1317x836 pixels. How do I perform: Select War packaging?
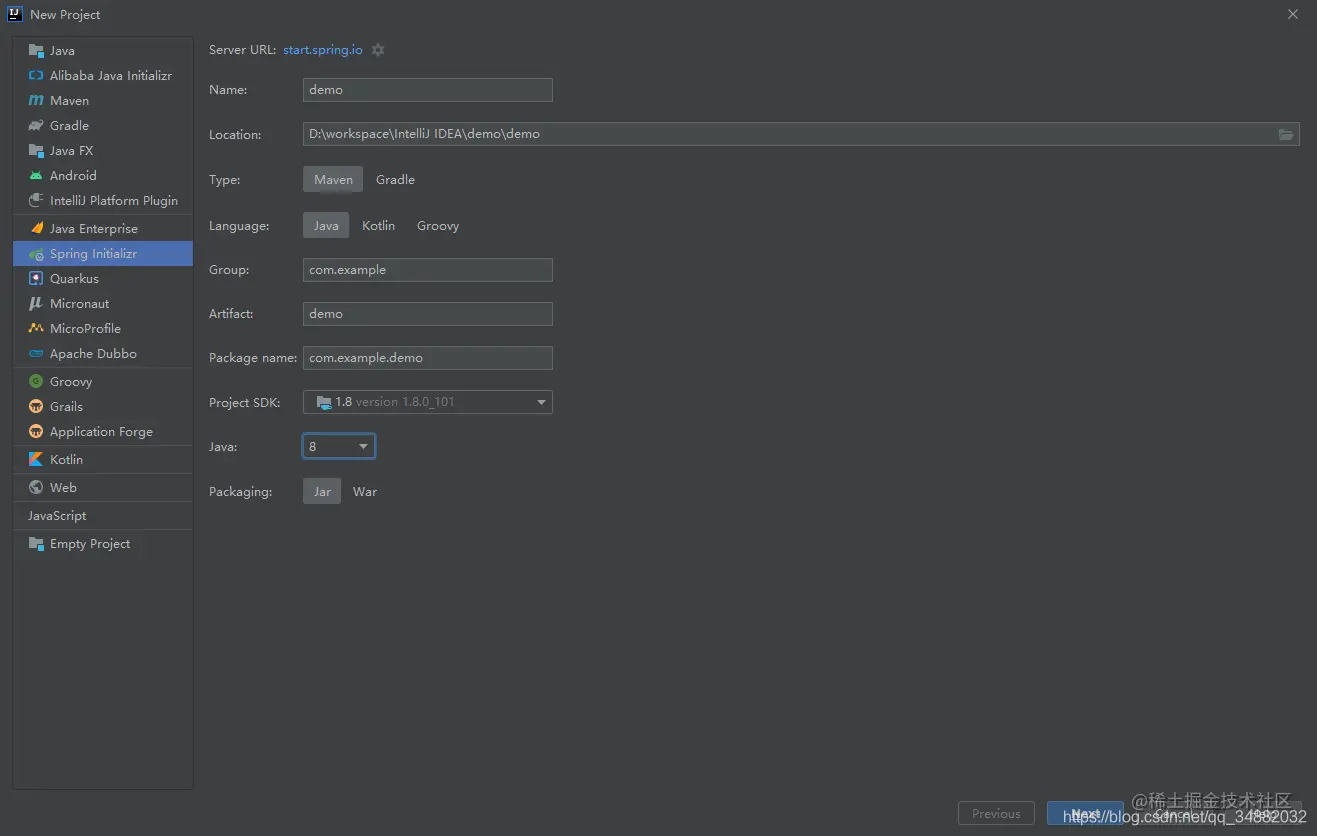coord(365,492)
